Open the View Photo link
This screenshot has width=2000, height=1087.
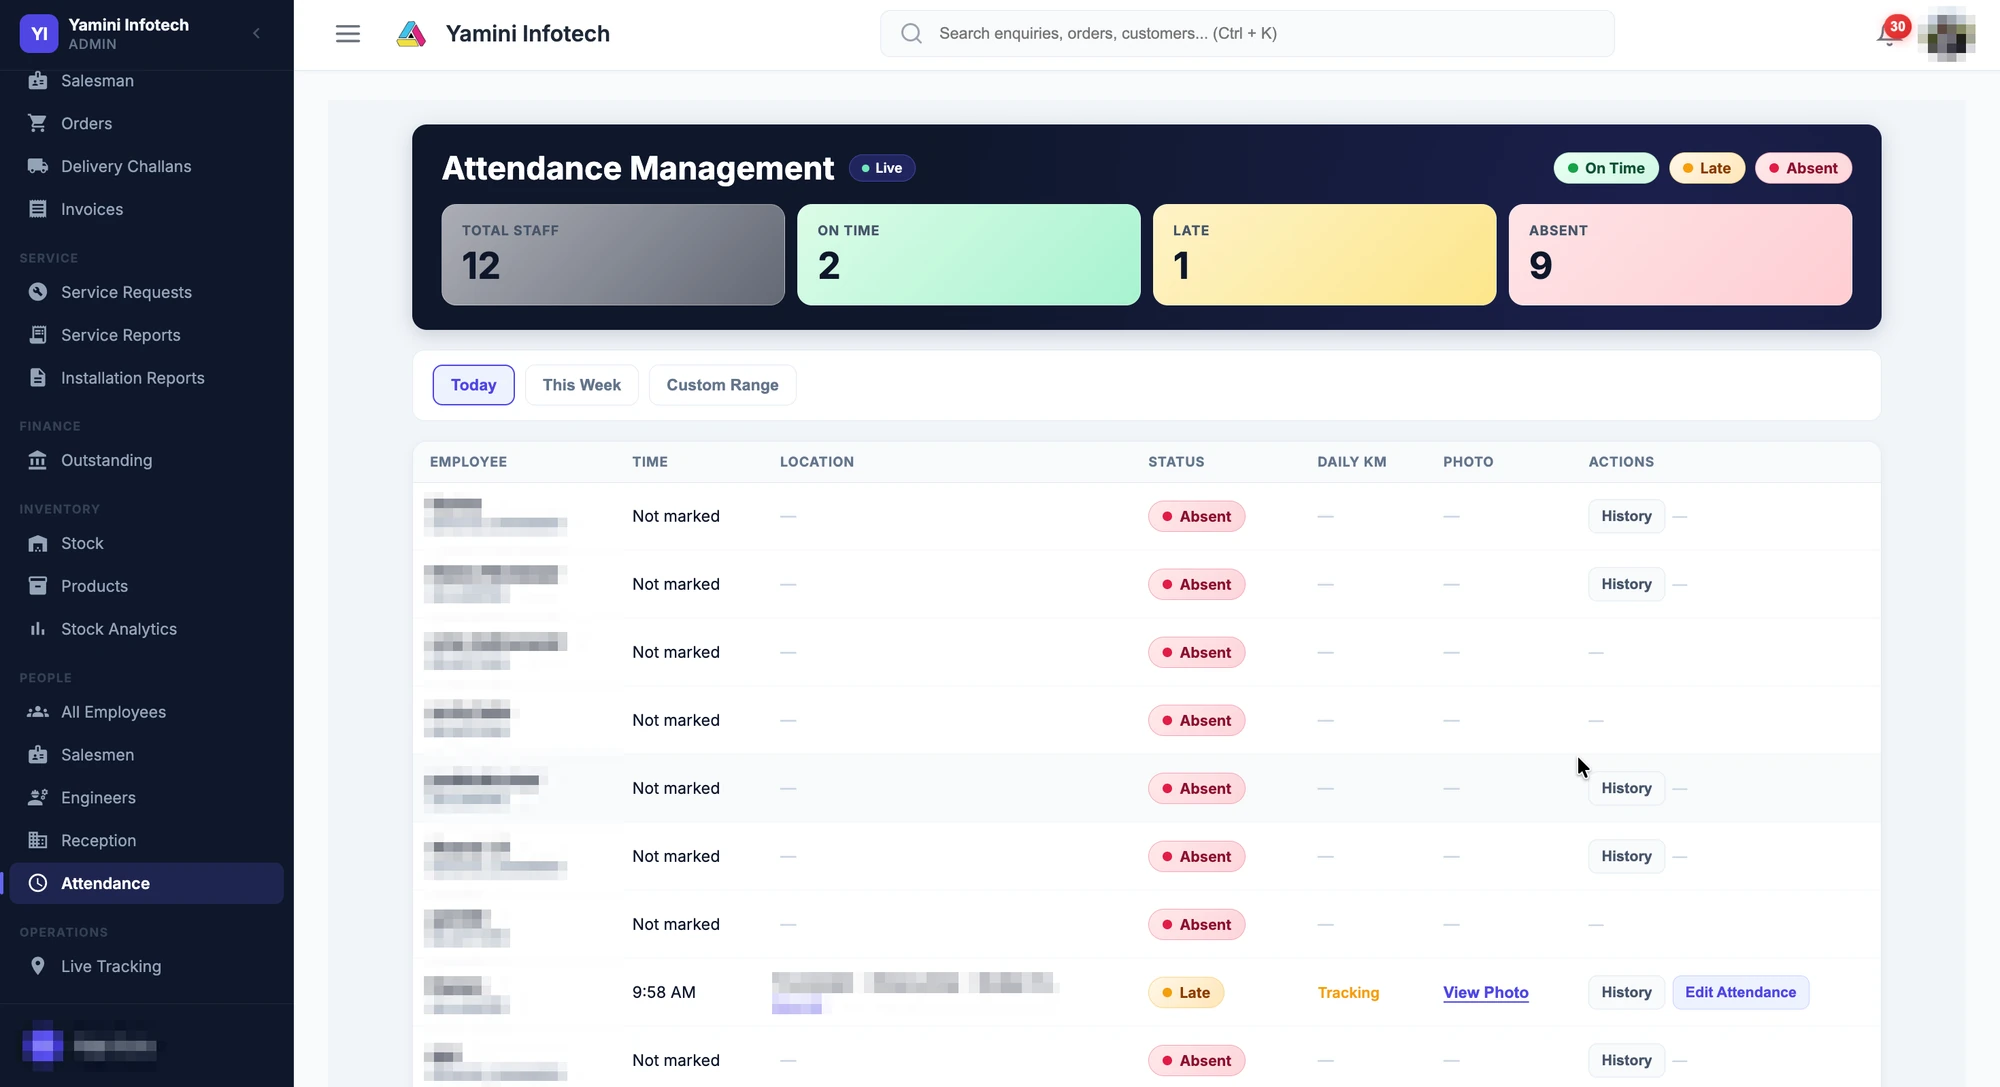point(1485,992)
